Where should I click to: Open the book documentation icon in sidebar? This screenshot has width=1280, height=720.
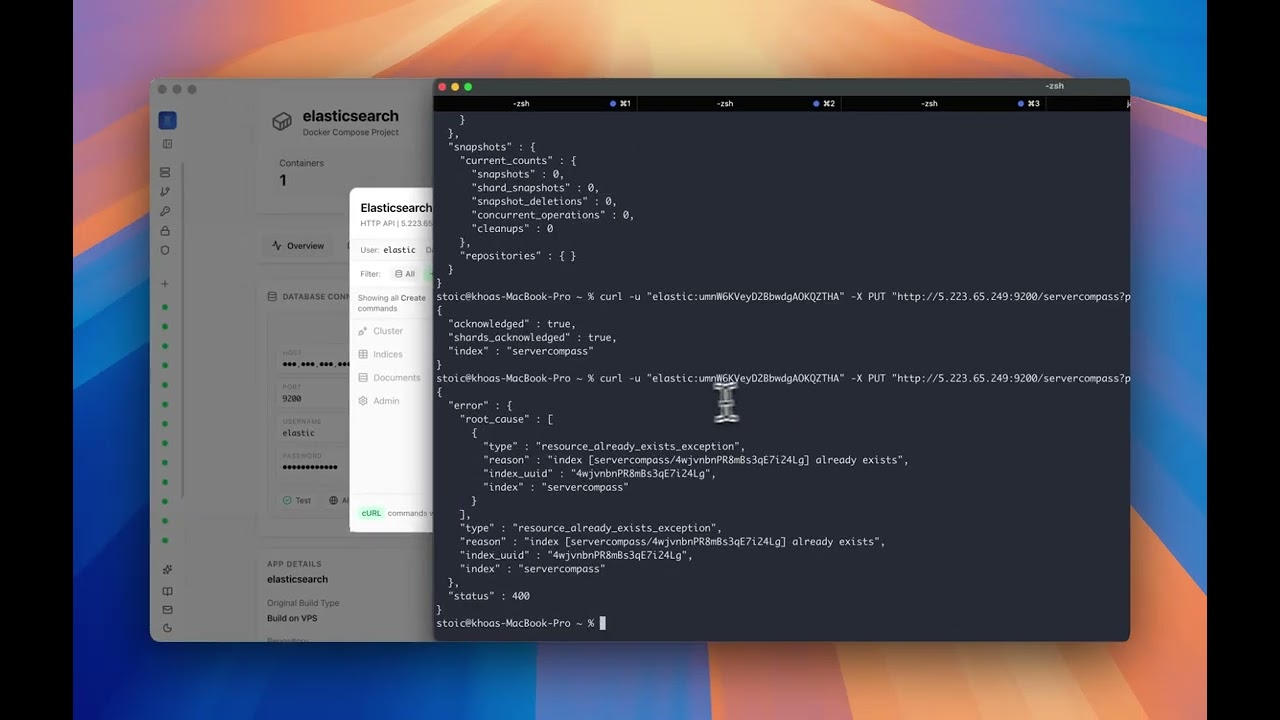point(167,591)
